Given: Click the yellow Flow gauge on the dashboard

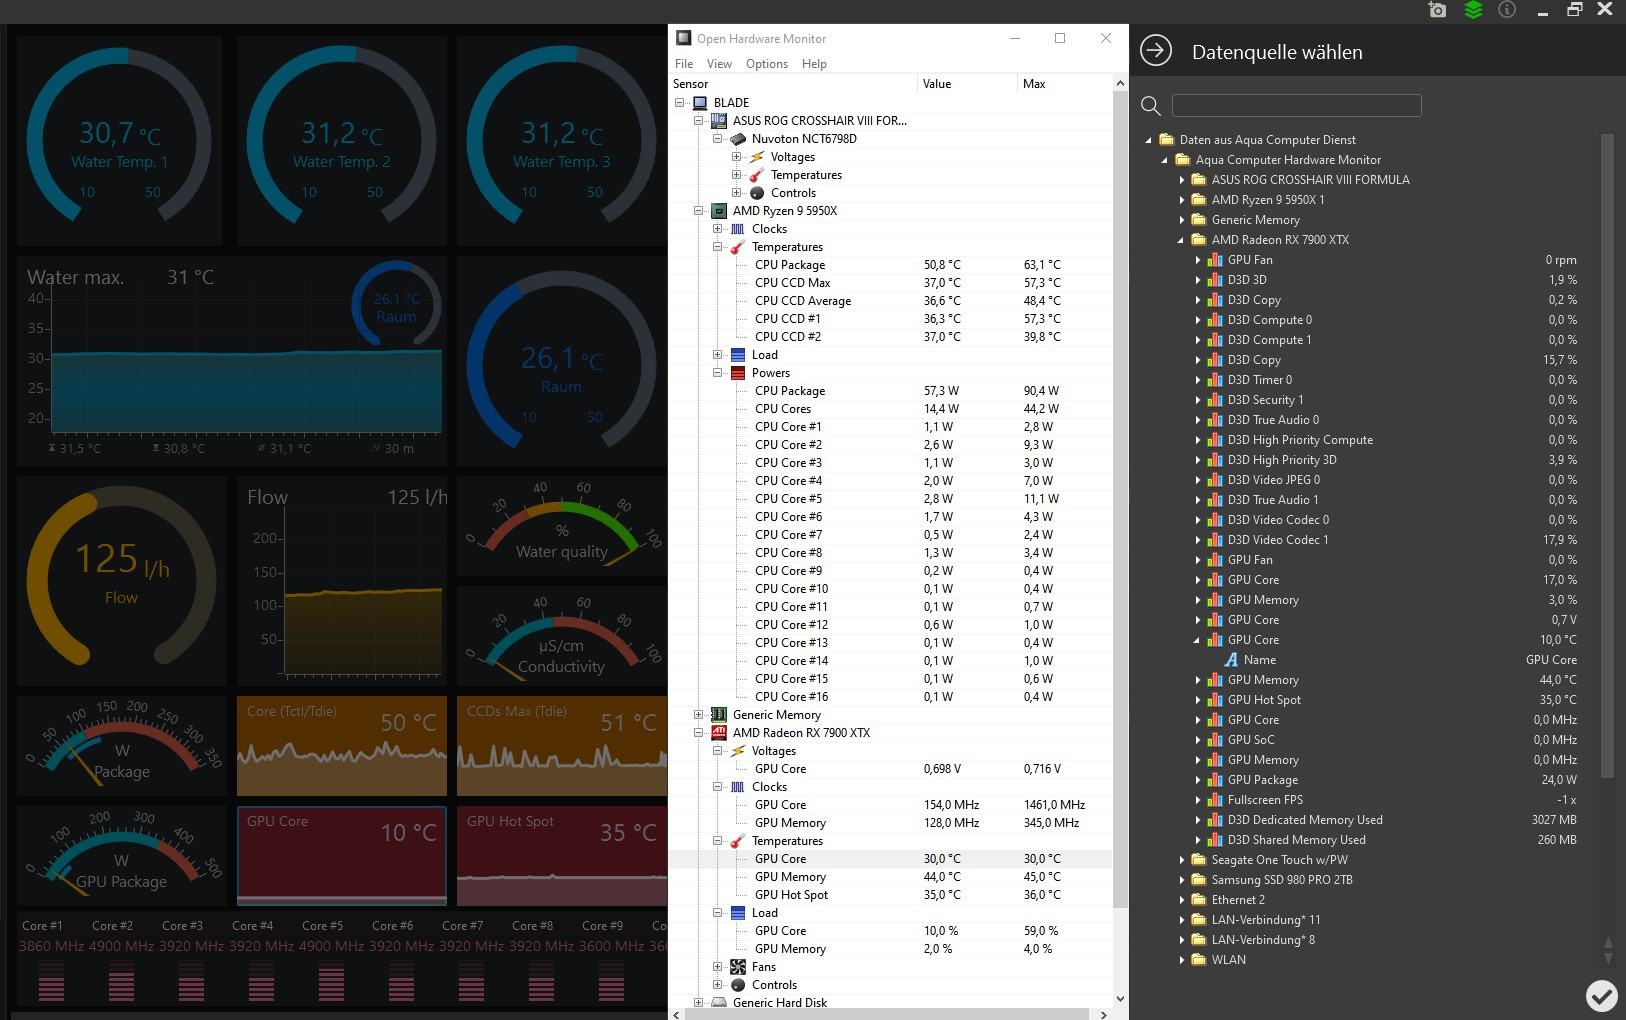Looking at the screenshot, I should coord(122,581).
